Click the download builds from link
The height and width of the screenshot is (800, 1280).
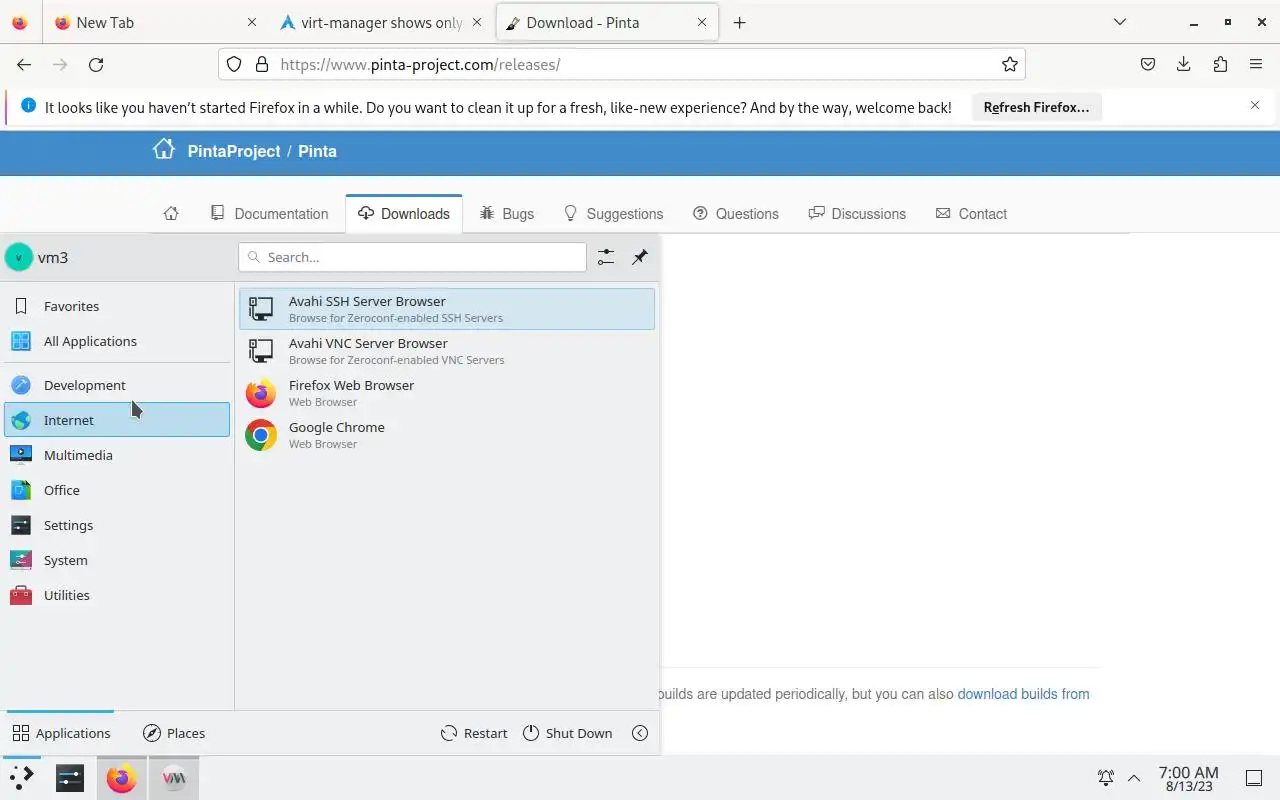click(x=1023, y=694)
